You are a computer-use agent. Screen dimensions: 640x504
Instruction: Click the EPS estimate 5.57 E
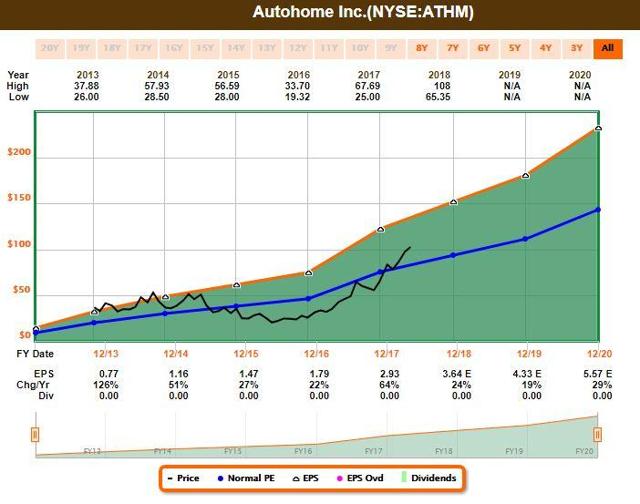(x=598, y=374)
